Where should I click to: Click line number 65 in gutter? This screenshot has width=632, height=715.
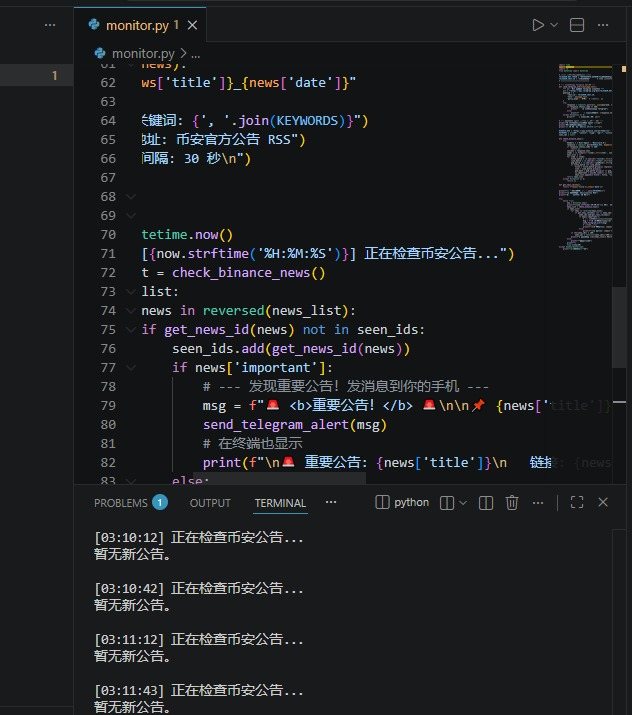point(108,140)
